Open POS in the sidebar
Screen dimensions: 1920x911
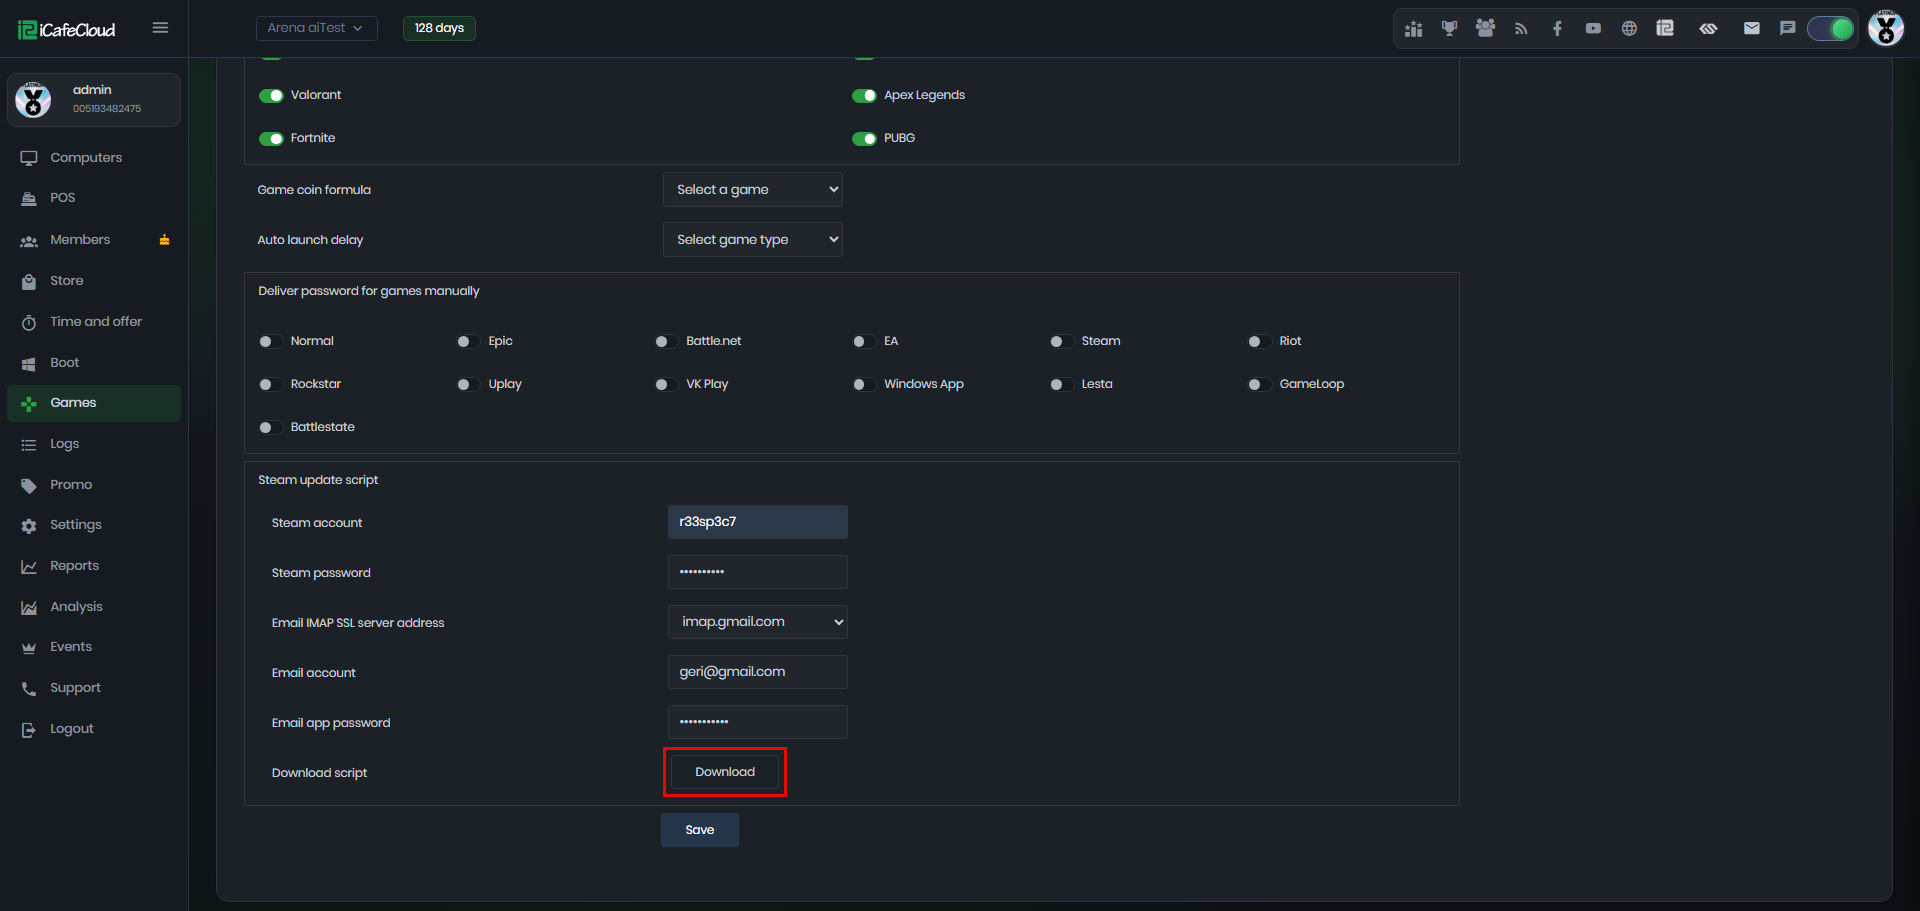pos(94,198)
